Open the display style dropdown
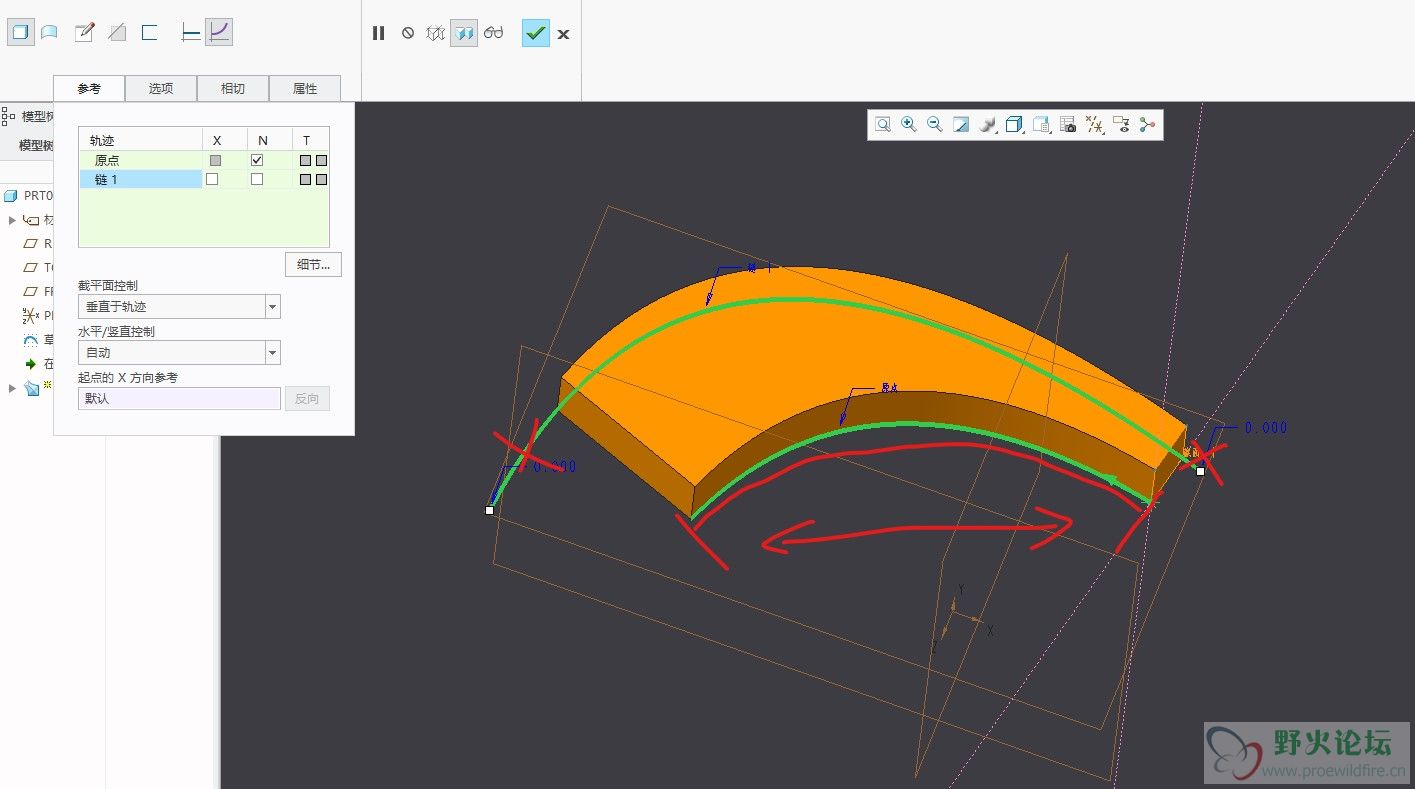Viewport: 1415px width, 789px height. coord(988,124)
